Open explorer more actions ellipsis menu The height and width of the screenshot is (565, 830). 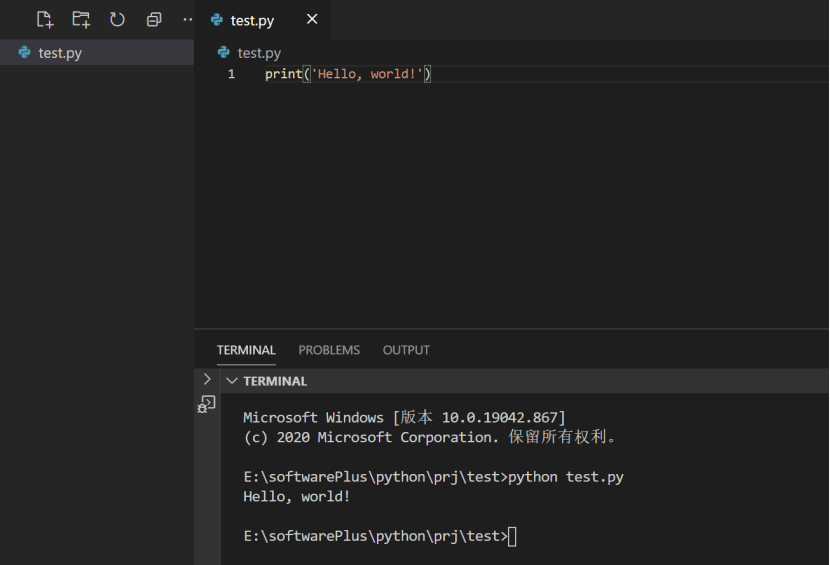point(187,20)
